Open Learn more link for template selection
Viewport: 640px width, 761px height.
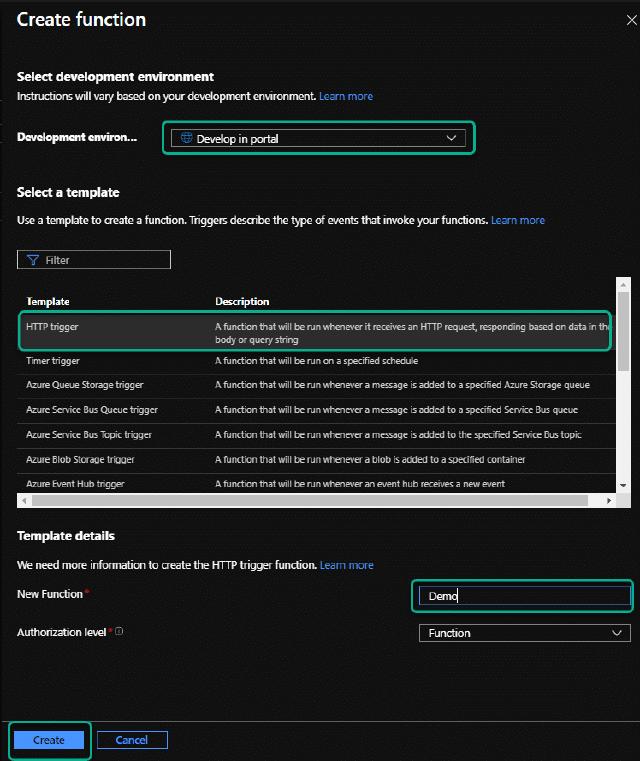518,220
